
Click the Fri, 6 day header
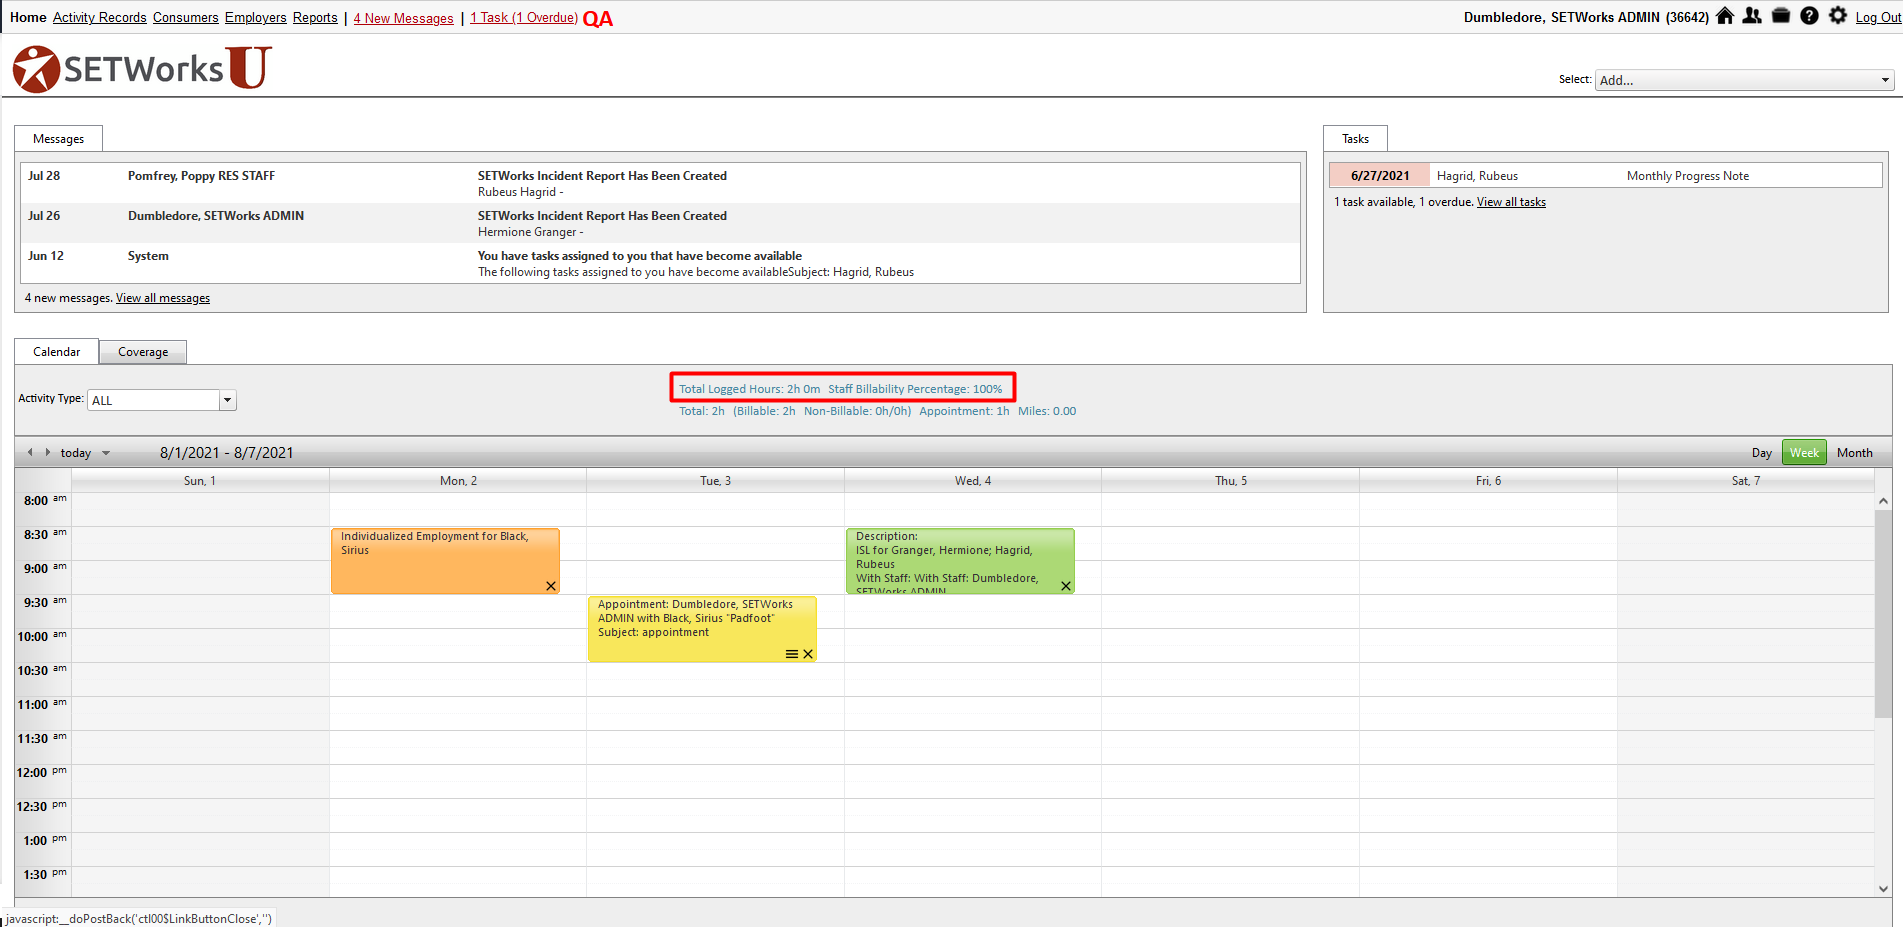(1488, 481)
